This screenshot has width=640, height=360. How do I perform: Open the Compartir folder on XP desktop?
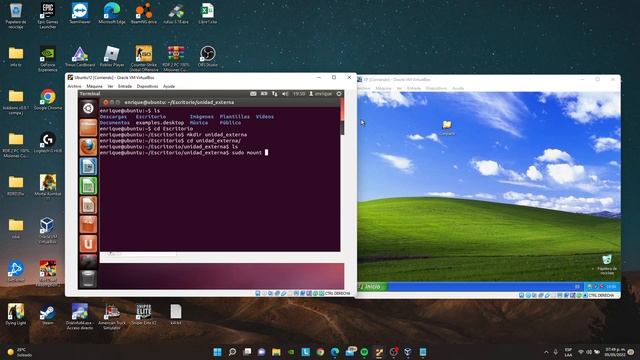point(447,127)
